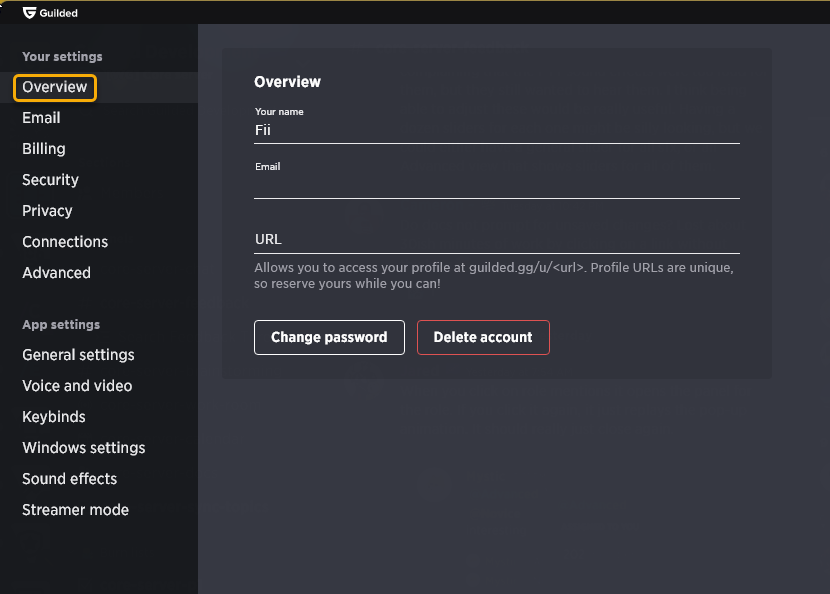Screen dimensions: 830x594
Task: Go to Billing settings
Action: [44, 149]
